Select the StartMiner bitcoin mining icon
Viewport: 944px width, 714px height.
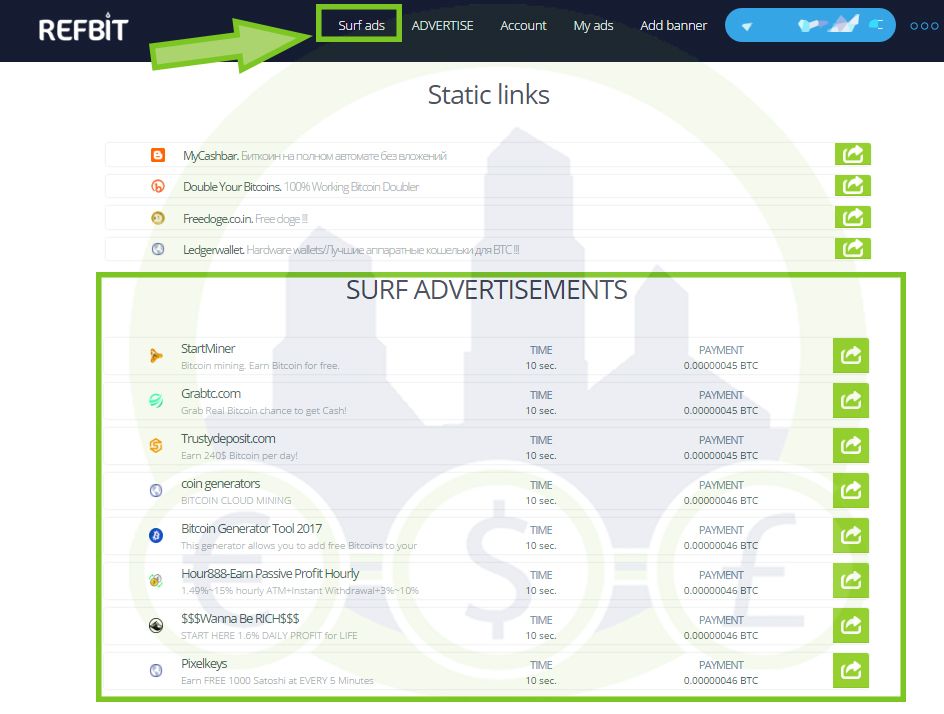[158, 355]
